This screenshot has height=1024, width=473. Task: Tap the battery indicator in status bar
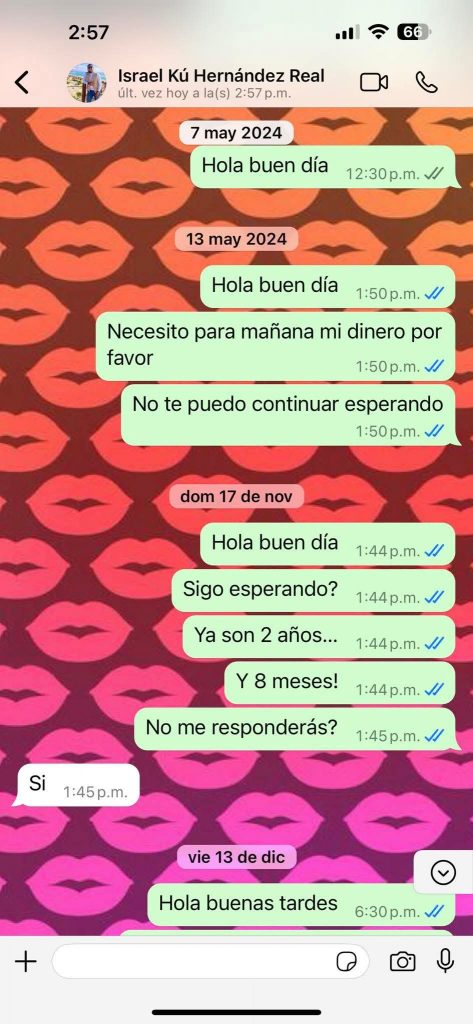tap(413, 32)
